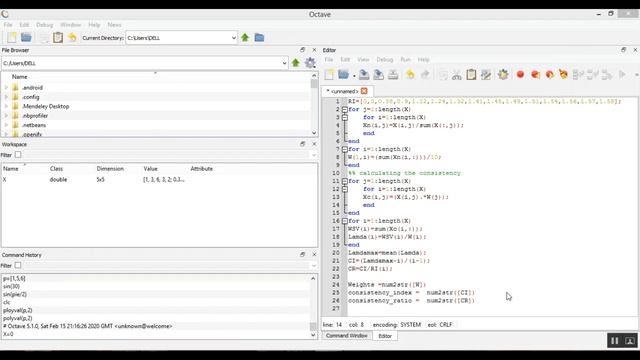Paste clipboard in the Editor toolbar
This screenshot has width=640, height=360.
471,75
